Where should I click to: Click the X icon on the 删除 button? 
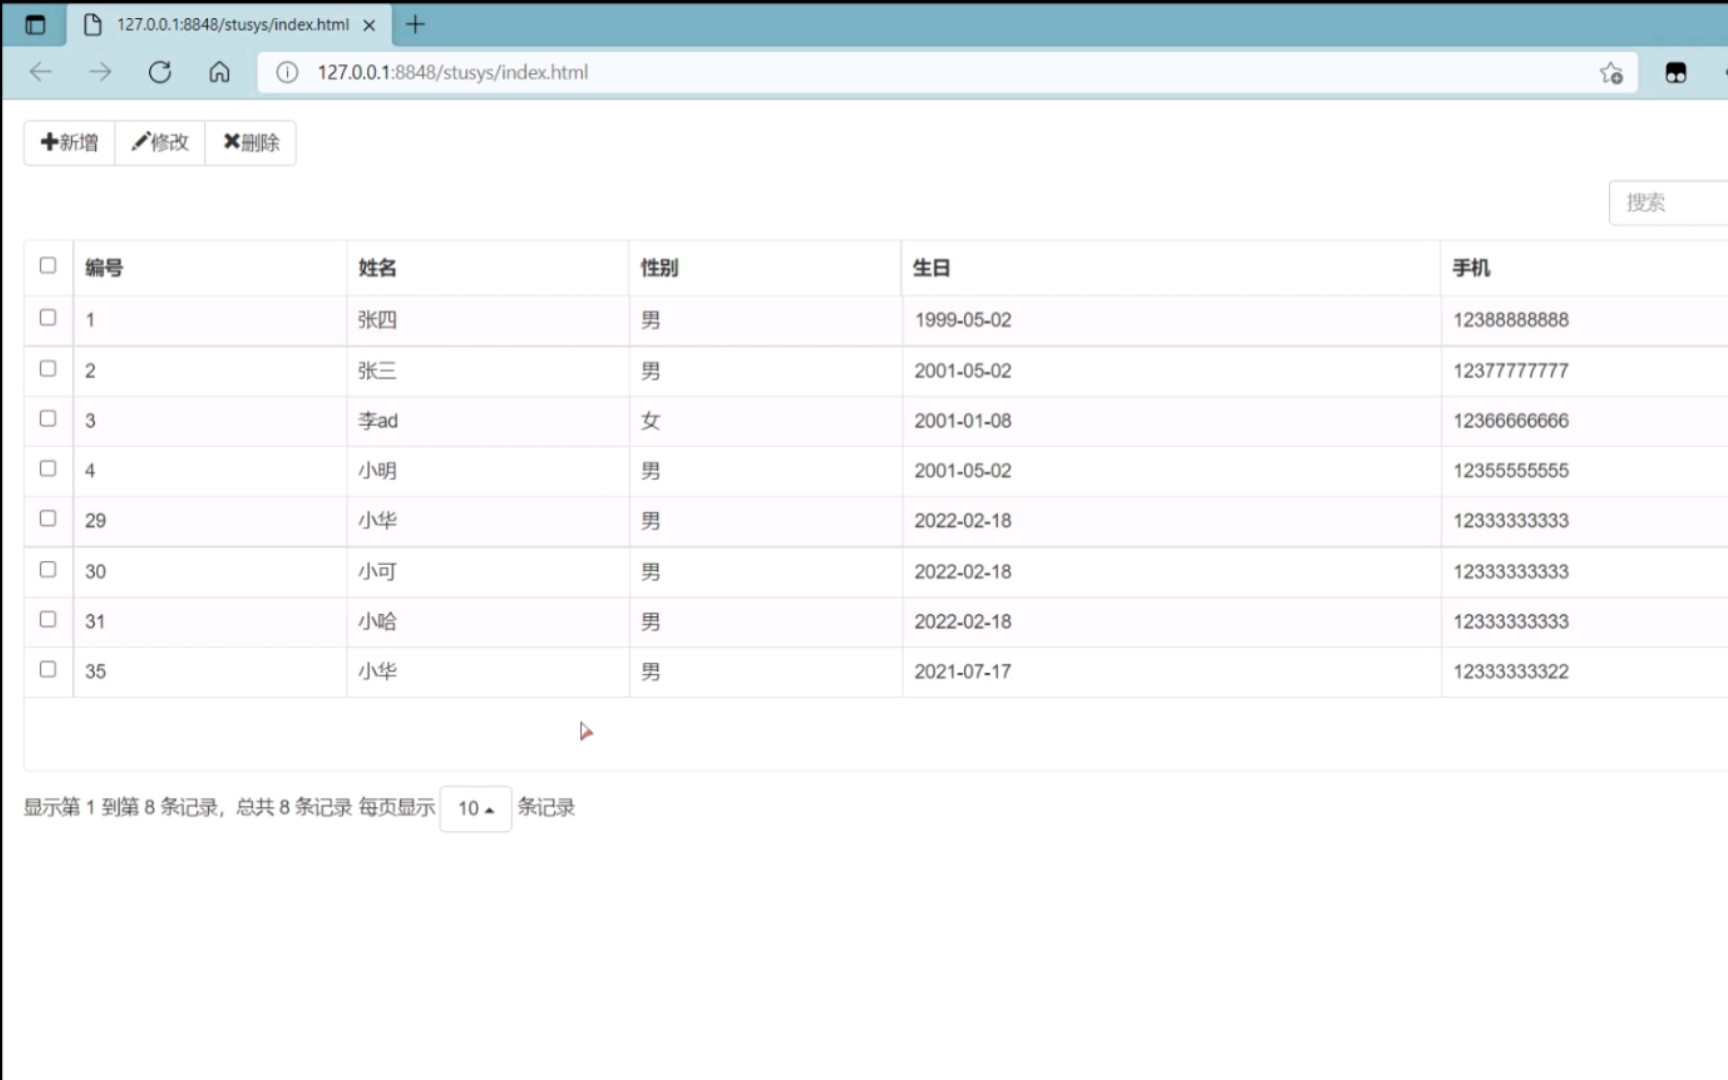point(232,142)
